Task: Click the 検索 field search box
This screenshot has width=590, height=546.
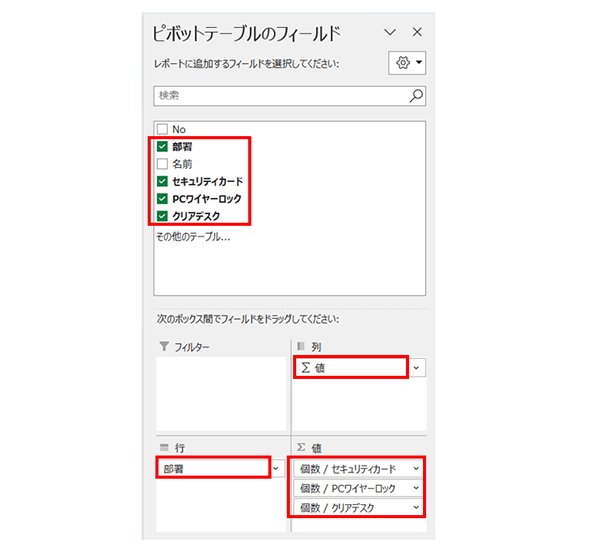Action: [289, 96]
